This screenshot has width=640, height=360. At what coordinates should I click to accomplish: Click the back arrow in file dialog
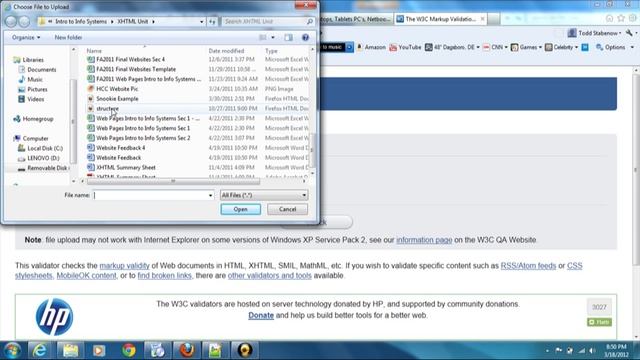pos(11,21)
